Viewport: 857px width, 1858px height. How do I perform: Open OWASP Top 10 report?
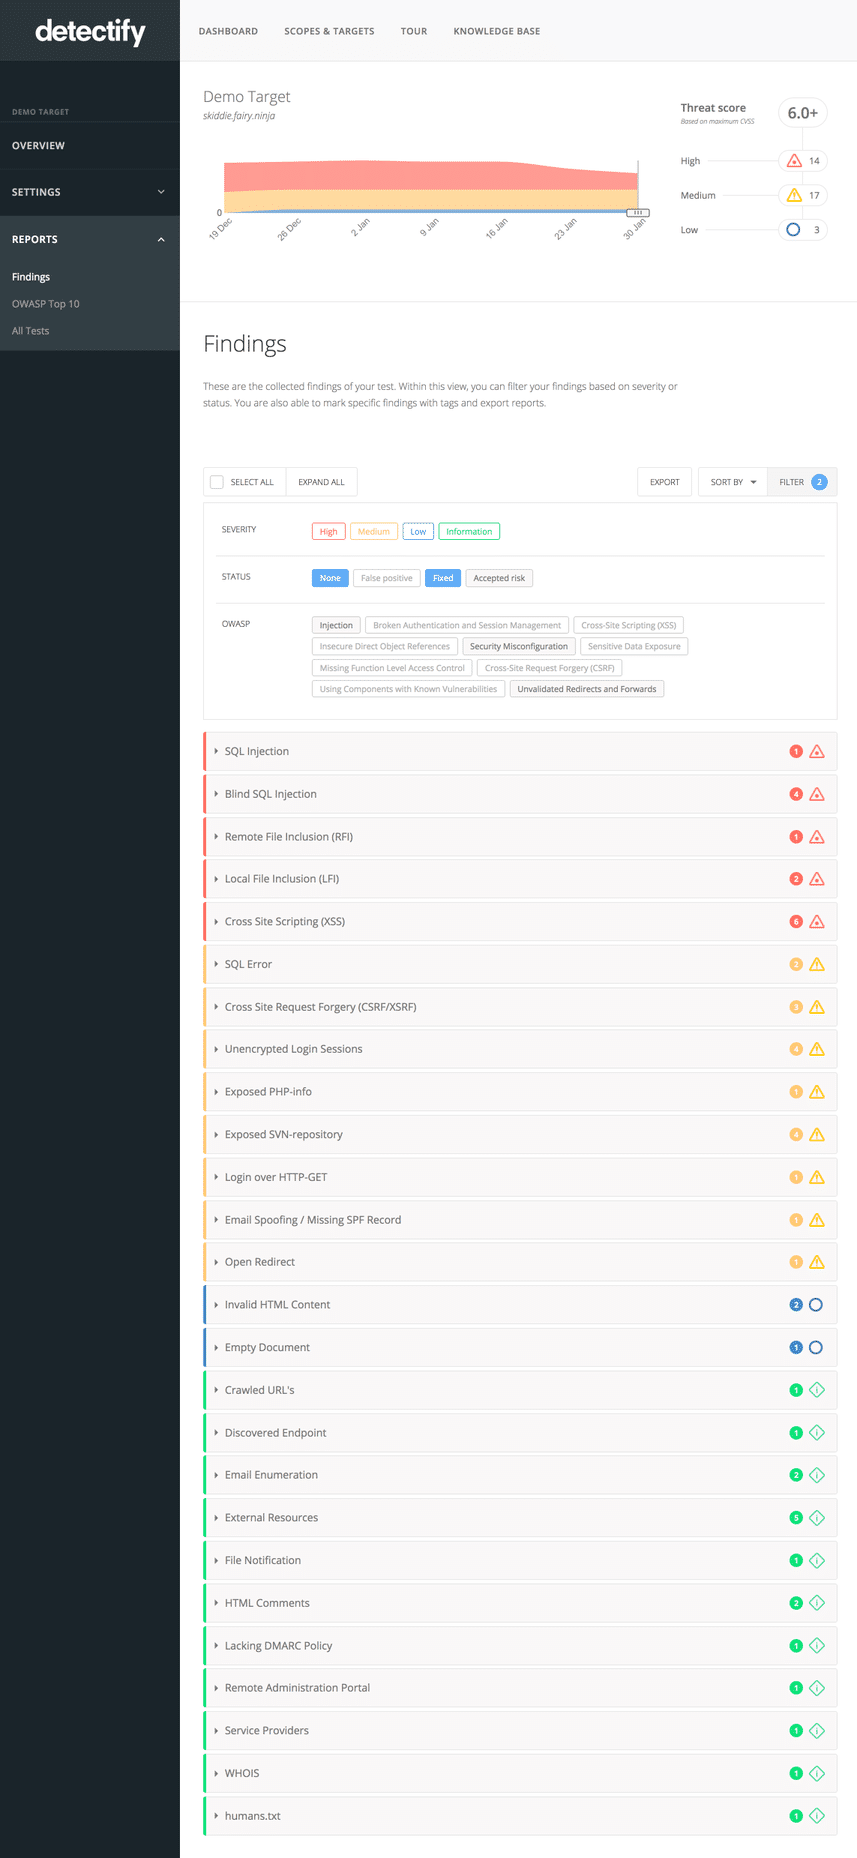pos(46,304)
